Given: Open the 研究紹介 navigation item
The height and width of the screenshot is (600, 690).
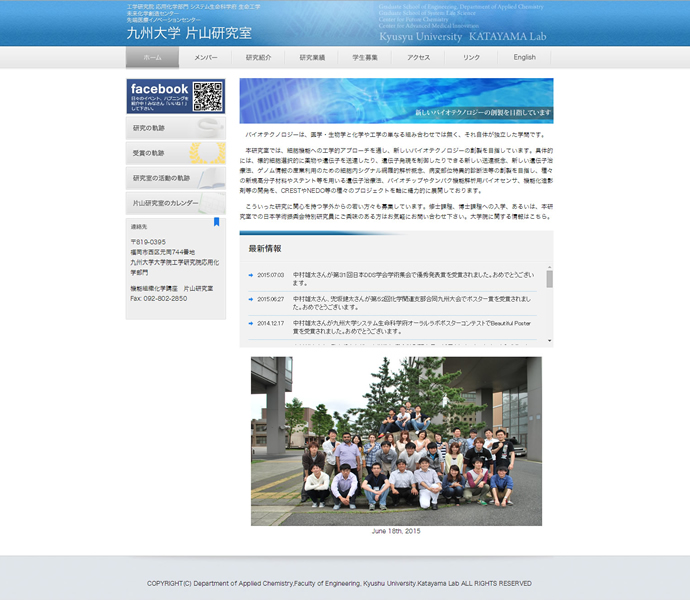Looking at the screenshot, I should [258, 57].
